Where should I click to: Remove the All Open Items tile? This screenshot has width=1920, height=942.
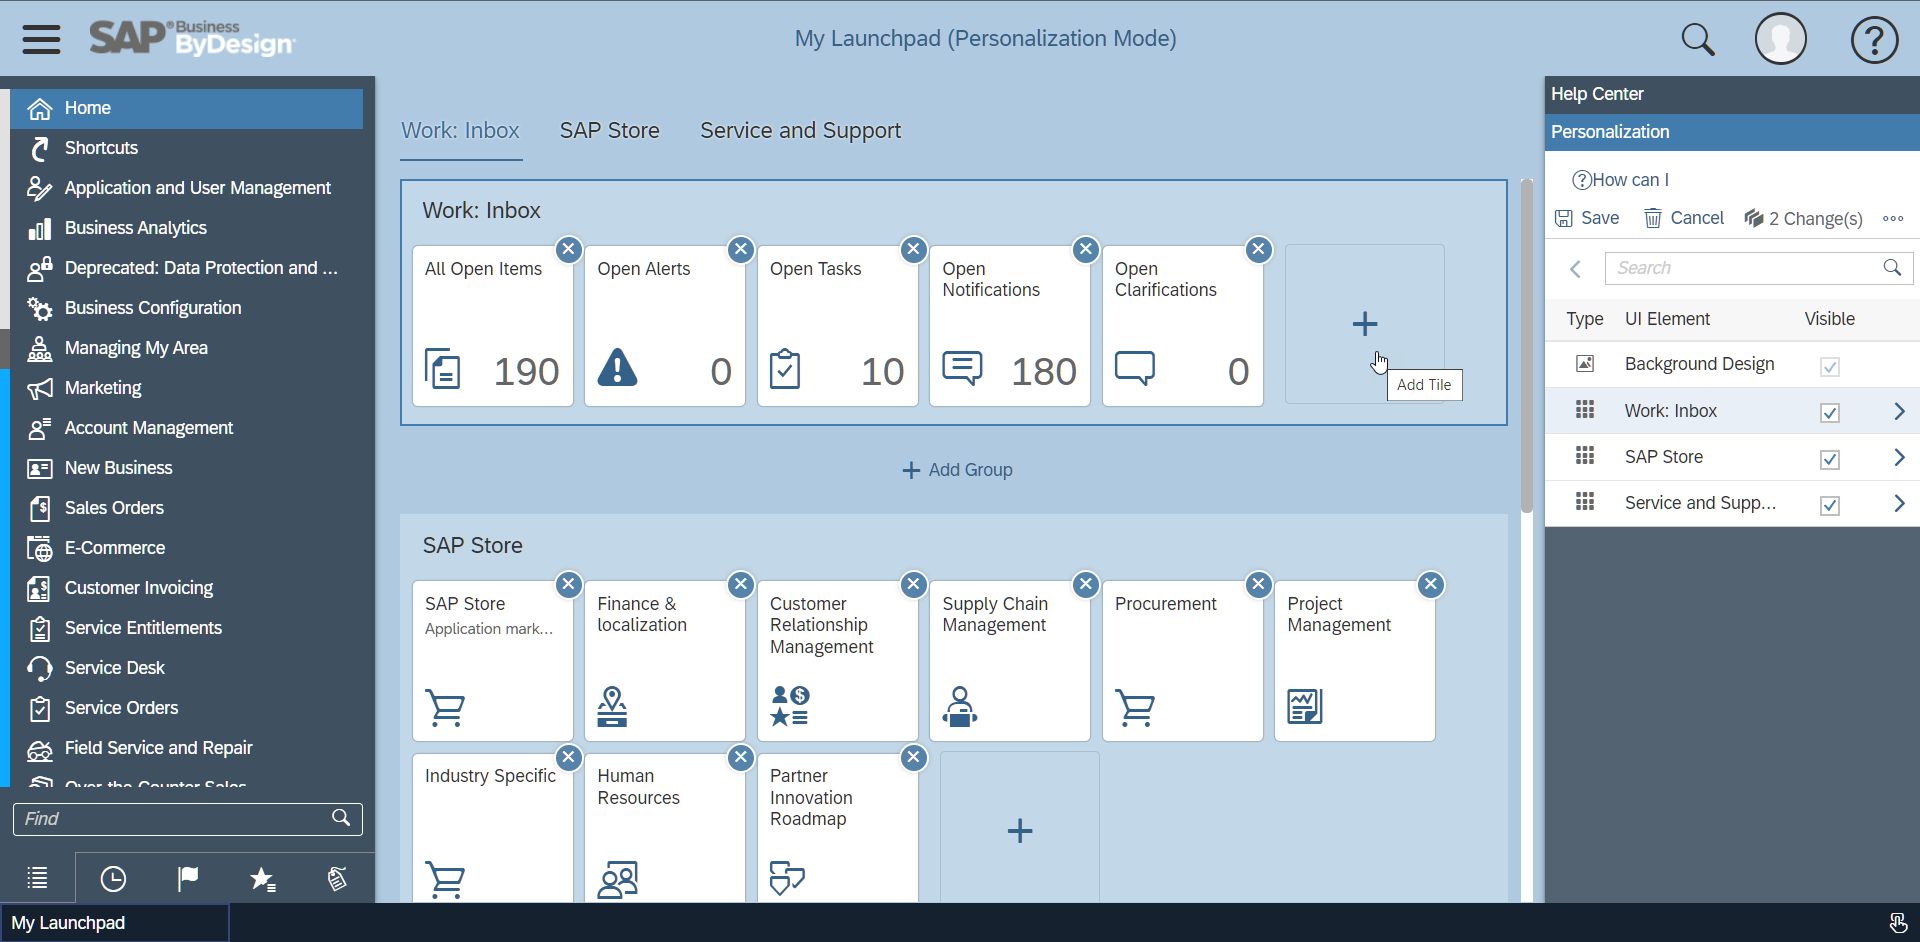(x=568, y=250)
